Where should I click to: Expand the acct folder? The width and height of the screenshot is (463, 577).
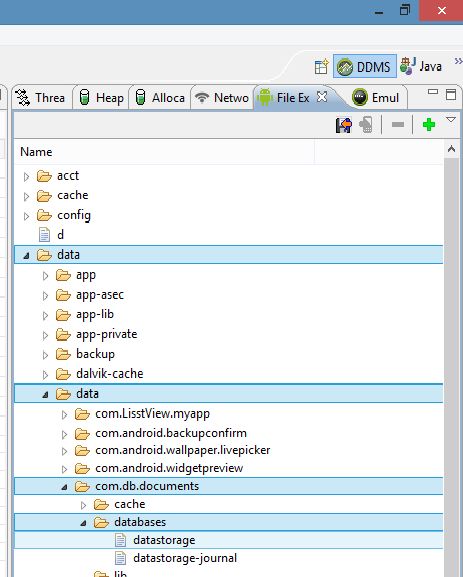tap(26, 177)
